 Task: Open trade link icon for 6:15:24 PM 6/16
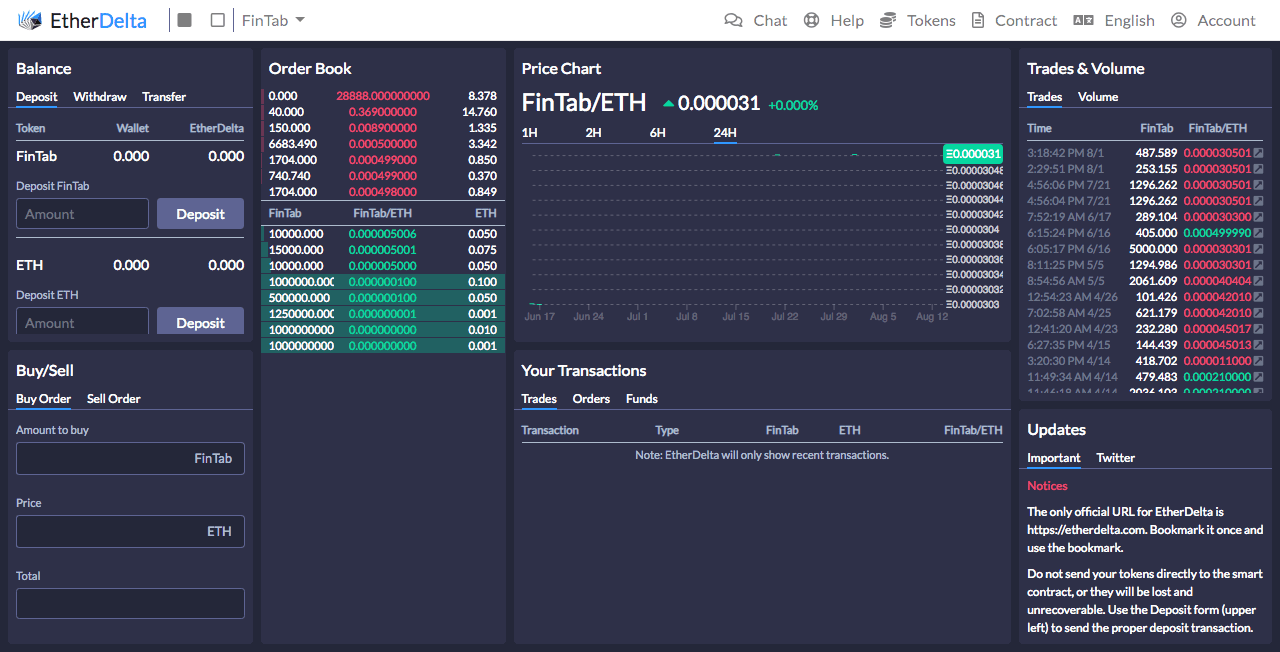(1258, 233)
